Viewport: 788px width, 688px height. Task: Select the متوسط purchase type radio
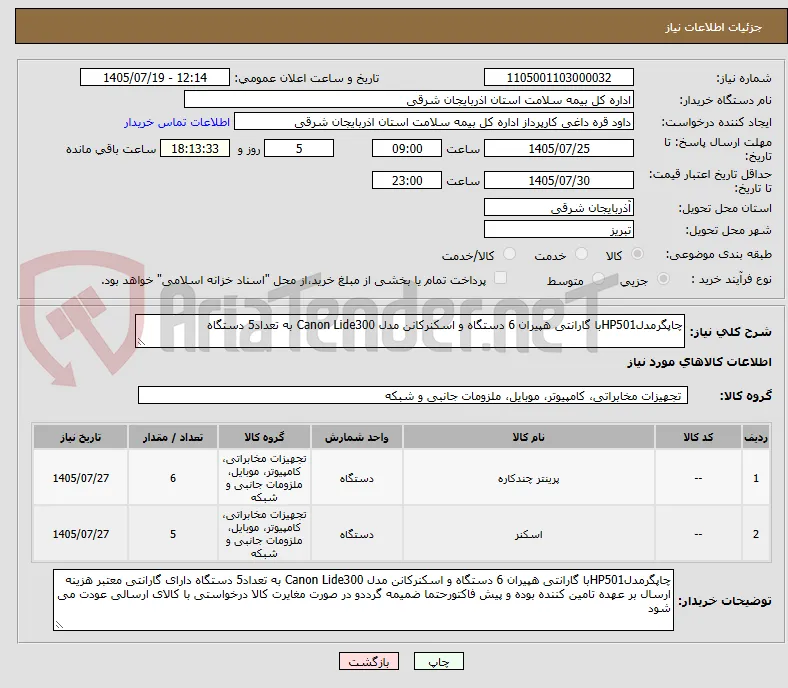(598, 278)
